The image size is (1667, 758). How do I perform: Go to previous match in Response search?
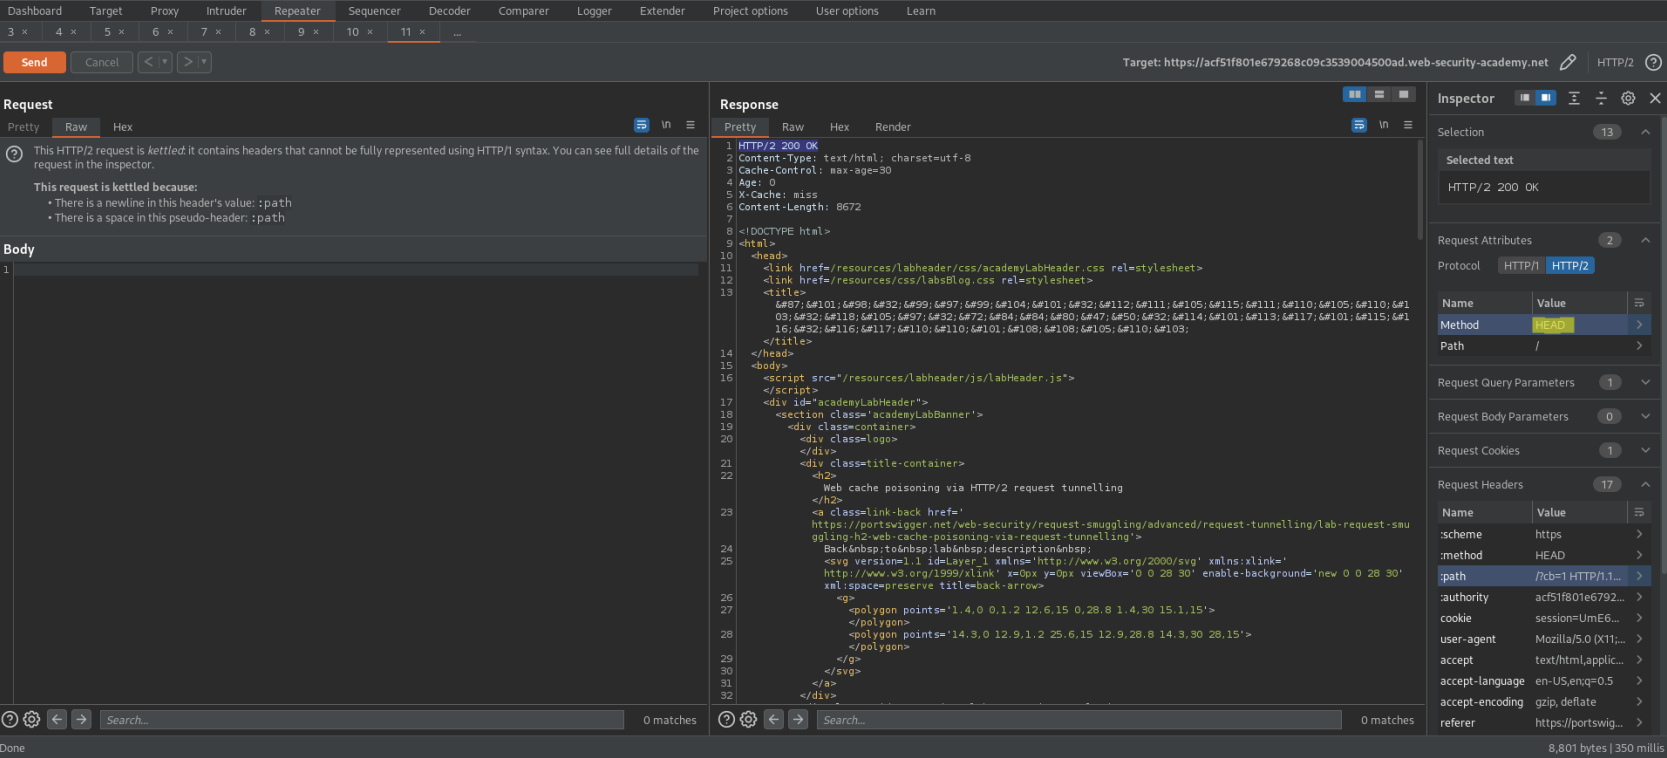774,719
